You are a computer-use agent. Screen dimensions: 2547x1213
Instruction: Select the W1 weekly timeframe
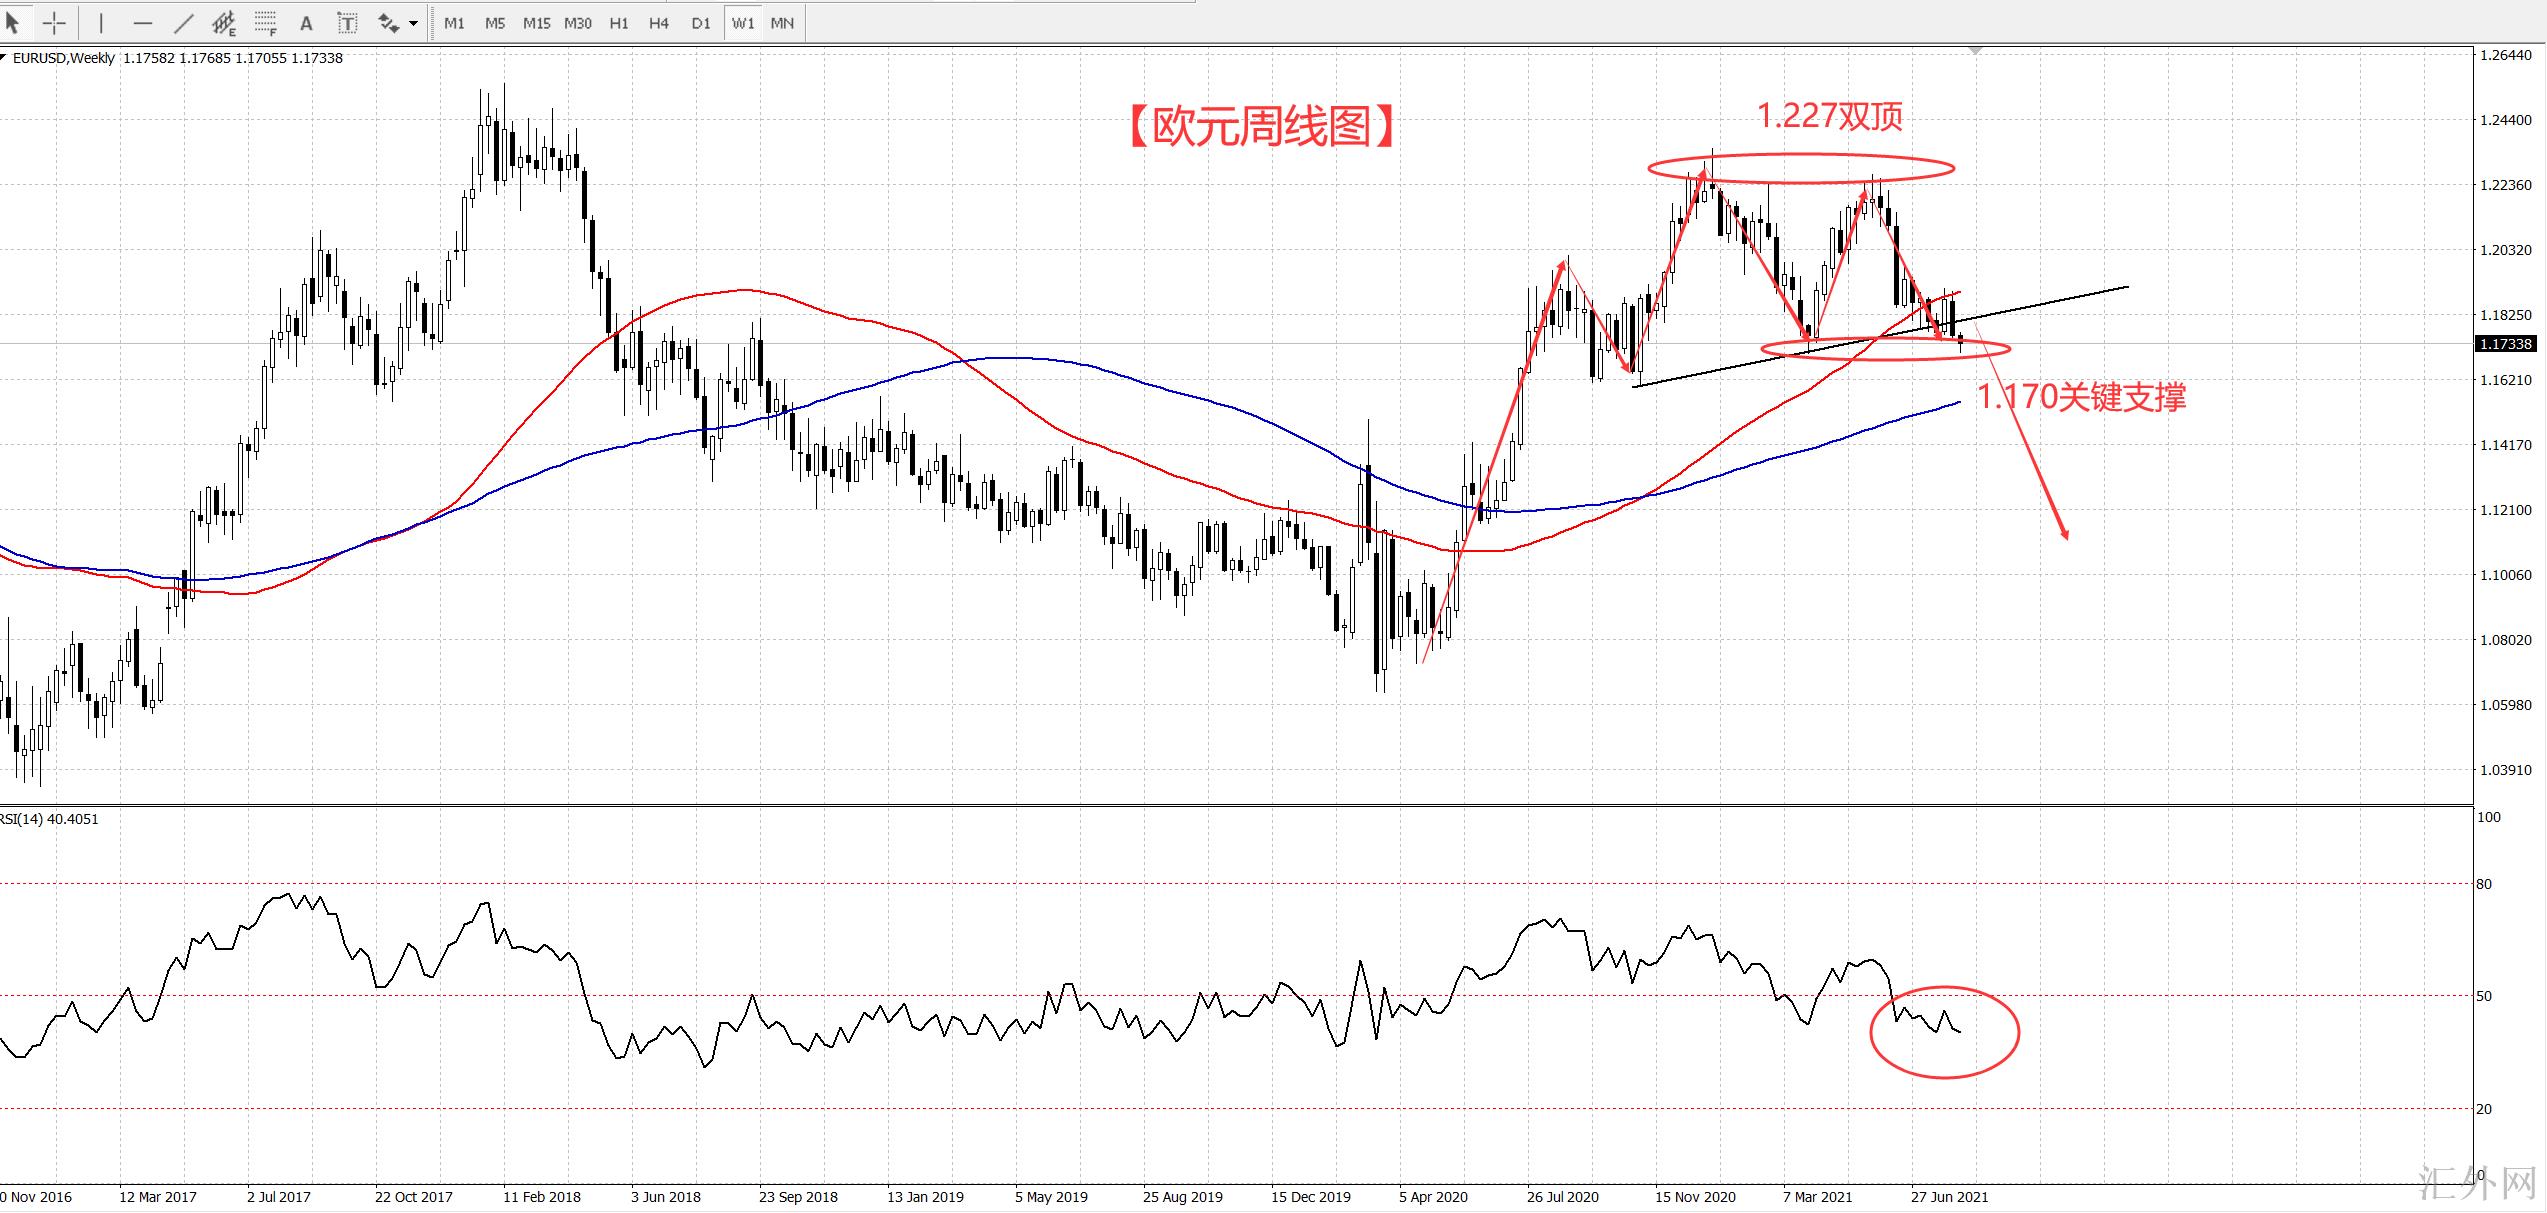pos(742,23)
